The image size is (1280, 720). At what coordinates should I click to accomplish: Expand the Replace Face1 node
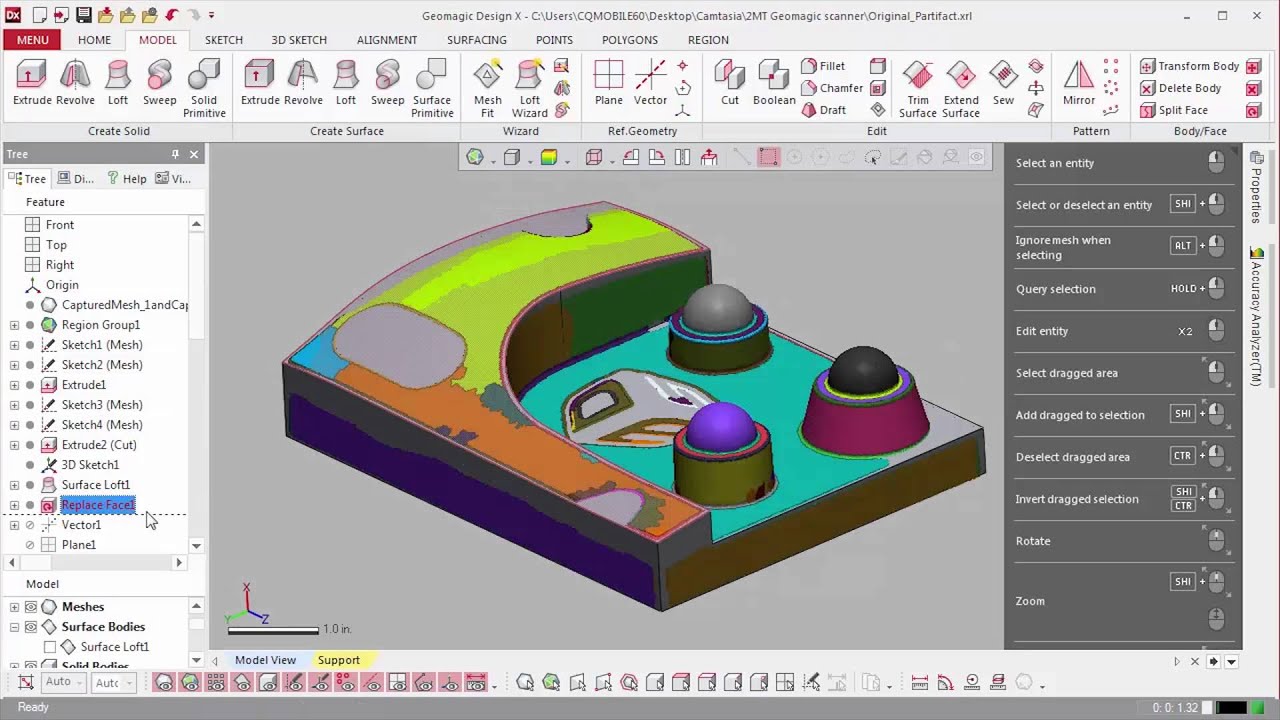coord(14,505)
